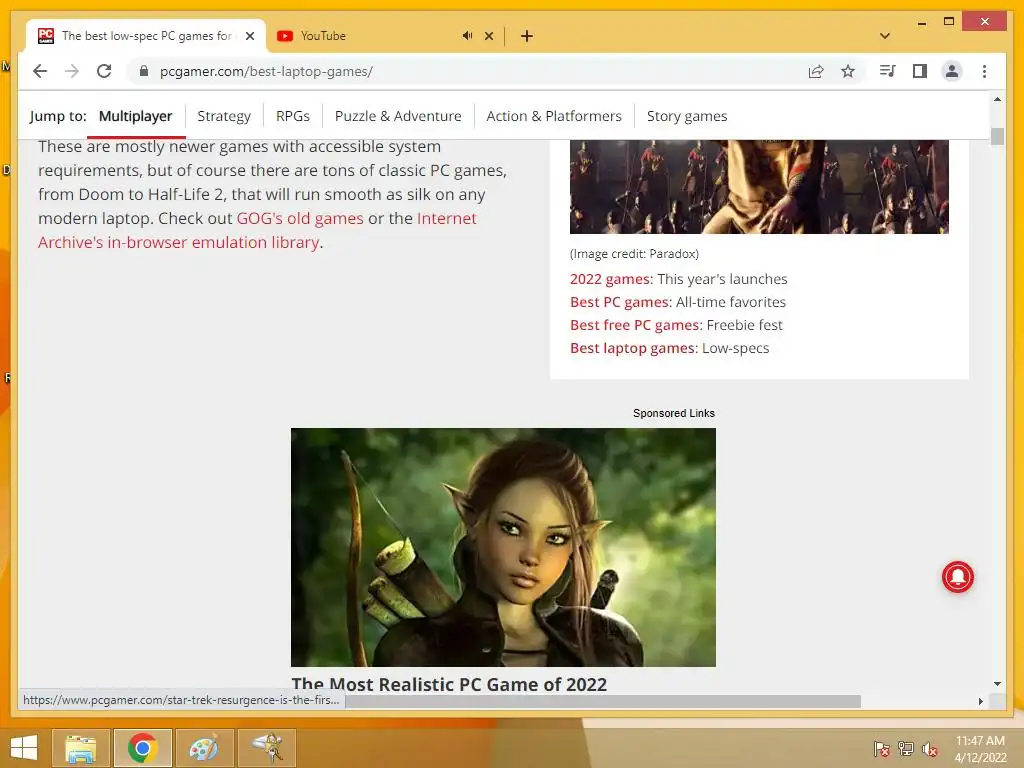The height and width of the screenshot is (768, 1024).
Task: Click the horizontal scrollbar thumb
Action: pyautogui.click(x=603, y=701)
